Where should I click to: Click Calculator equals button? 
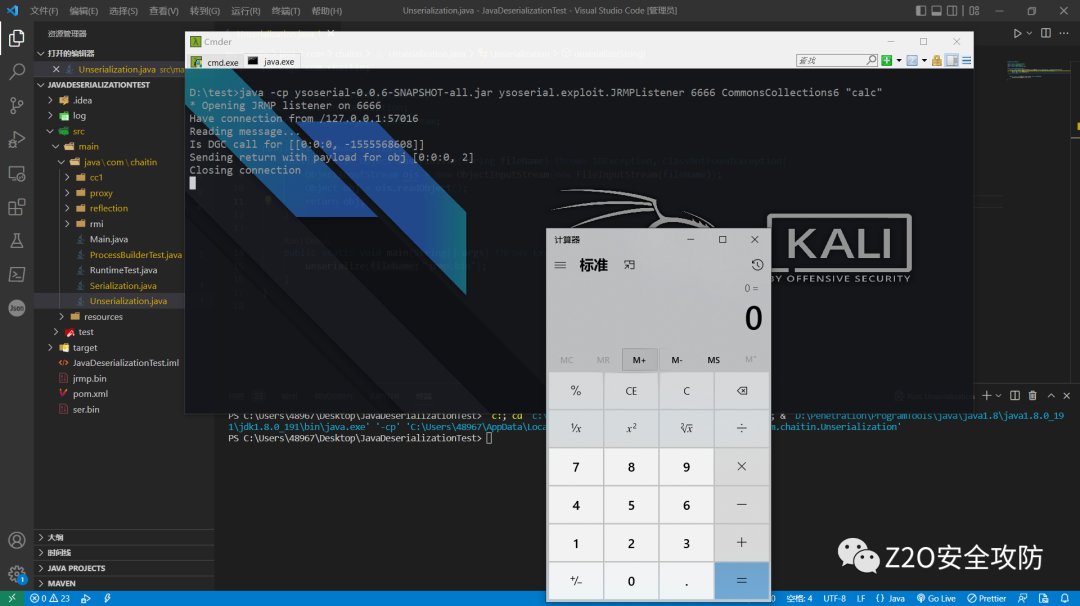pyautogui.click(x=741, y=581)
